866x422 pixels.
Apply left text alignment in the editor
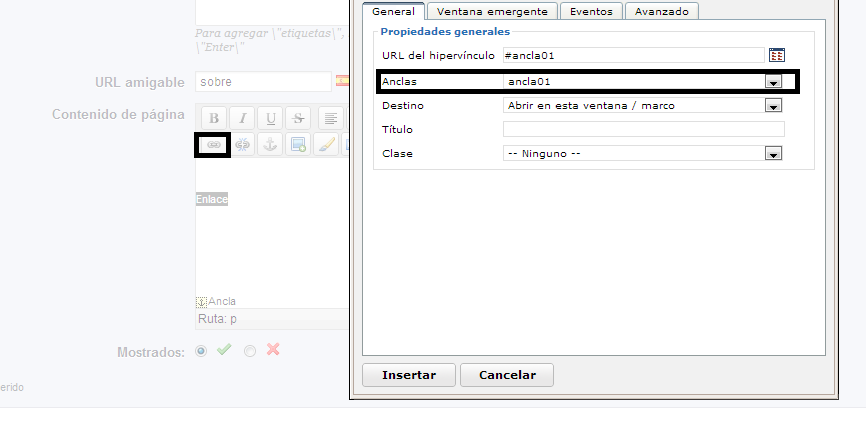point(331,118)
